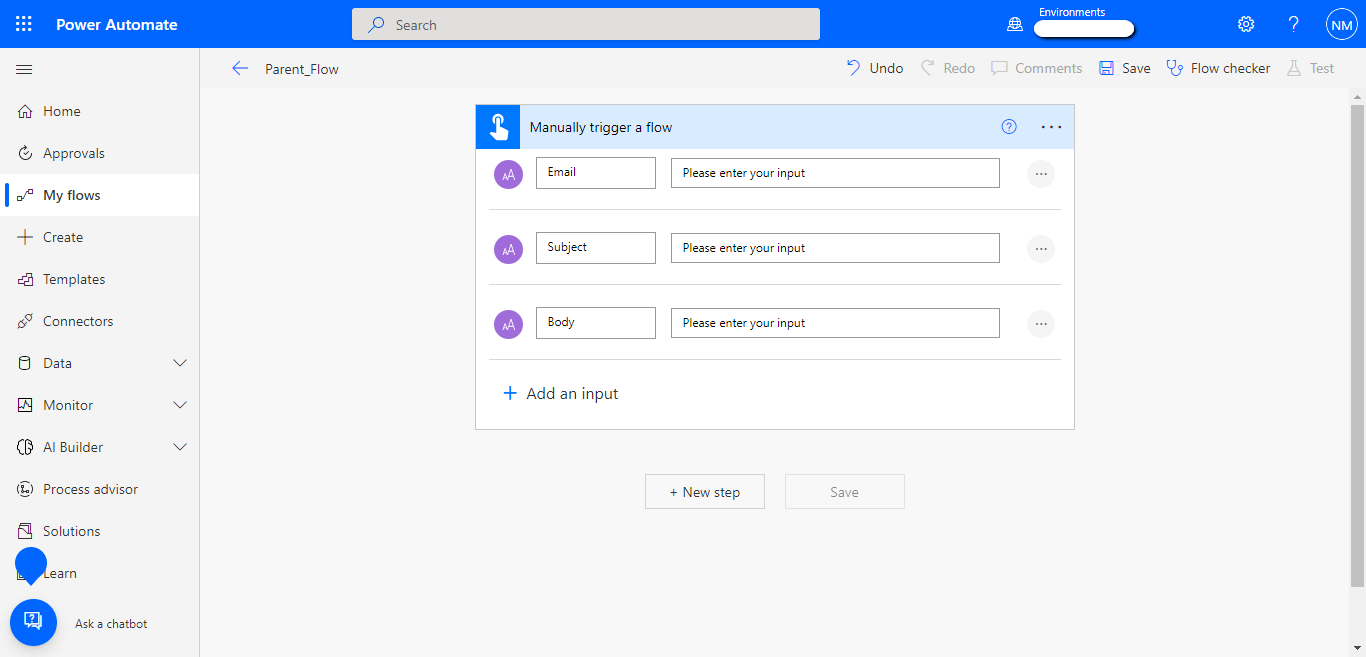
Task: Open the Learn sidebar item
Action: [100, 573]
